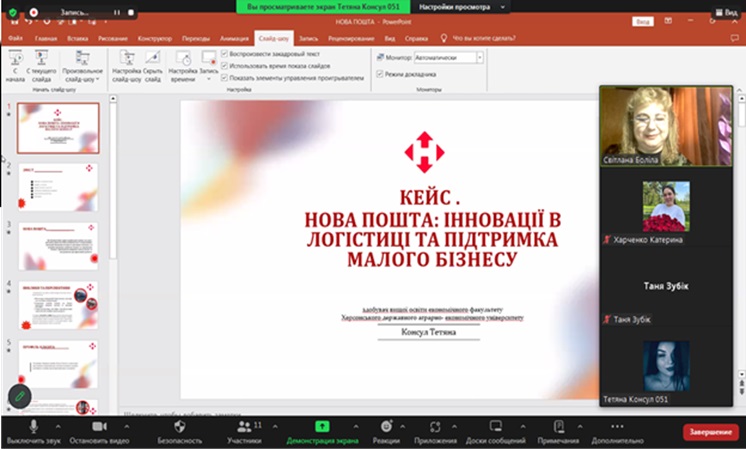Image resolution: width=746 pixels, height=450 pixels.
Task: Open Настройка слайд-шоу settings
Action: point(127,66)
